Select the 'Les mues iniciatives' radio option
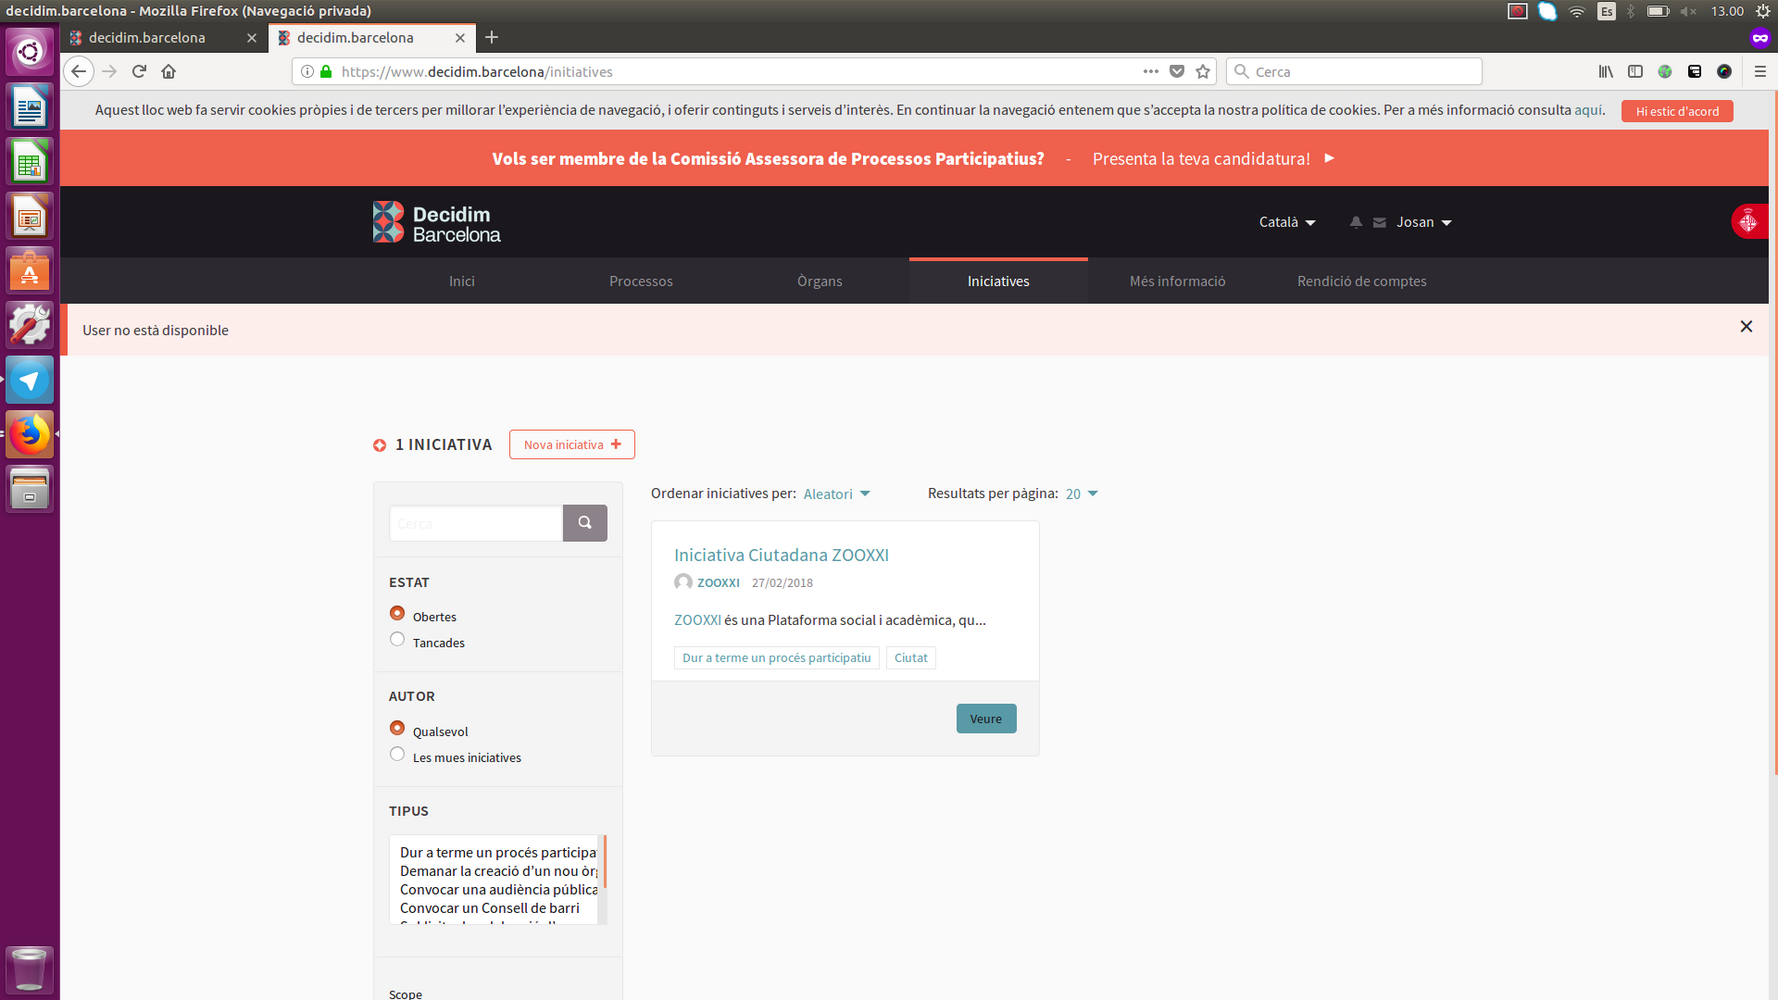1778x1000 pixels. [x=397, y=755]
